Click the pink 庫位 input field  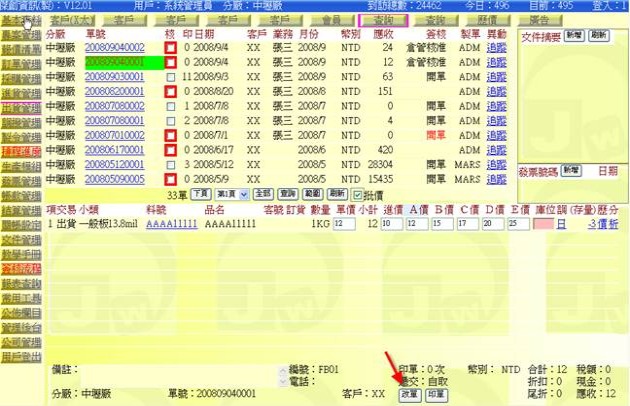pyautogui.click(x=542, y=225)
